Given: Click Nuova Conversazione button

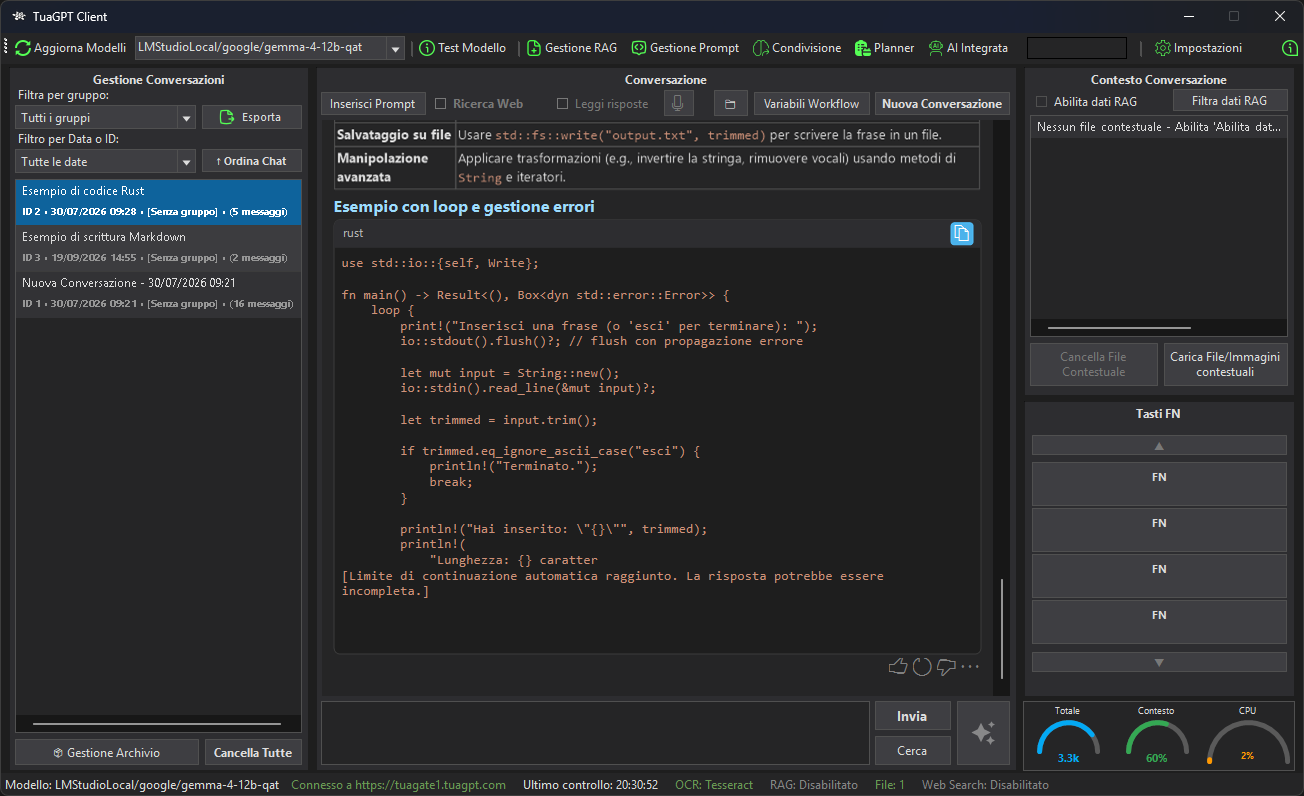Looking at the screenshot, I should tap(942, 103).
